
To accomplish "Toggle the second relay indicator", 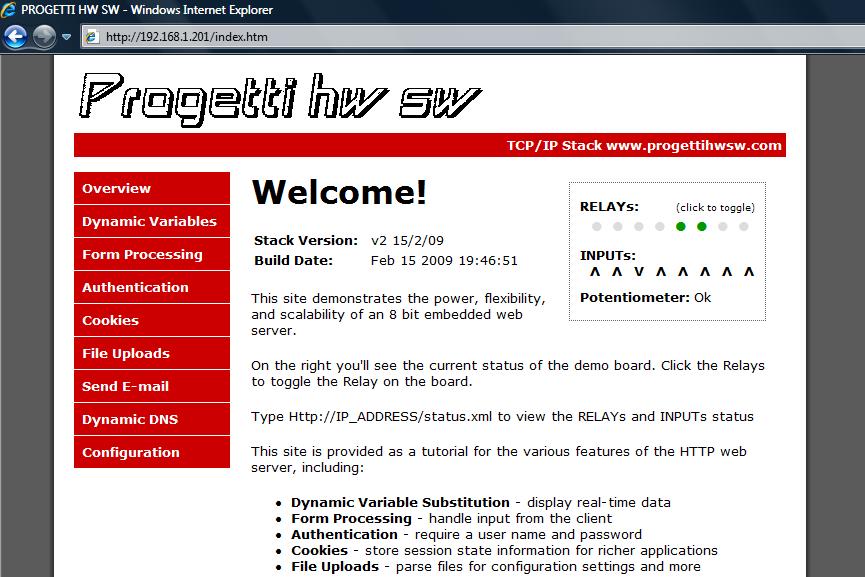I will click(617, 226).
